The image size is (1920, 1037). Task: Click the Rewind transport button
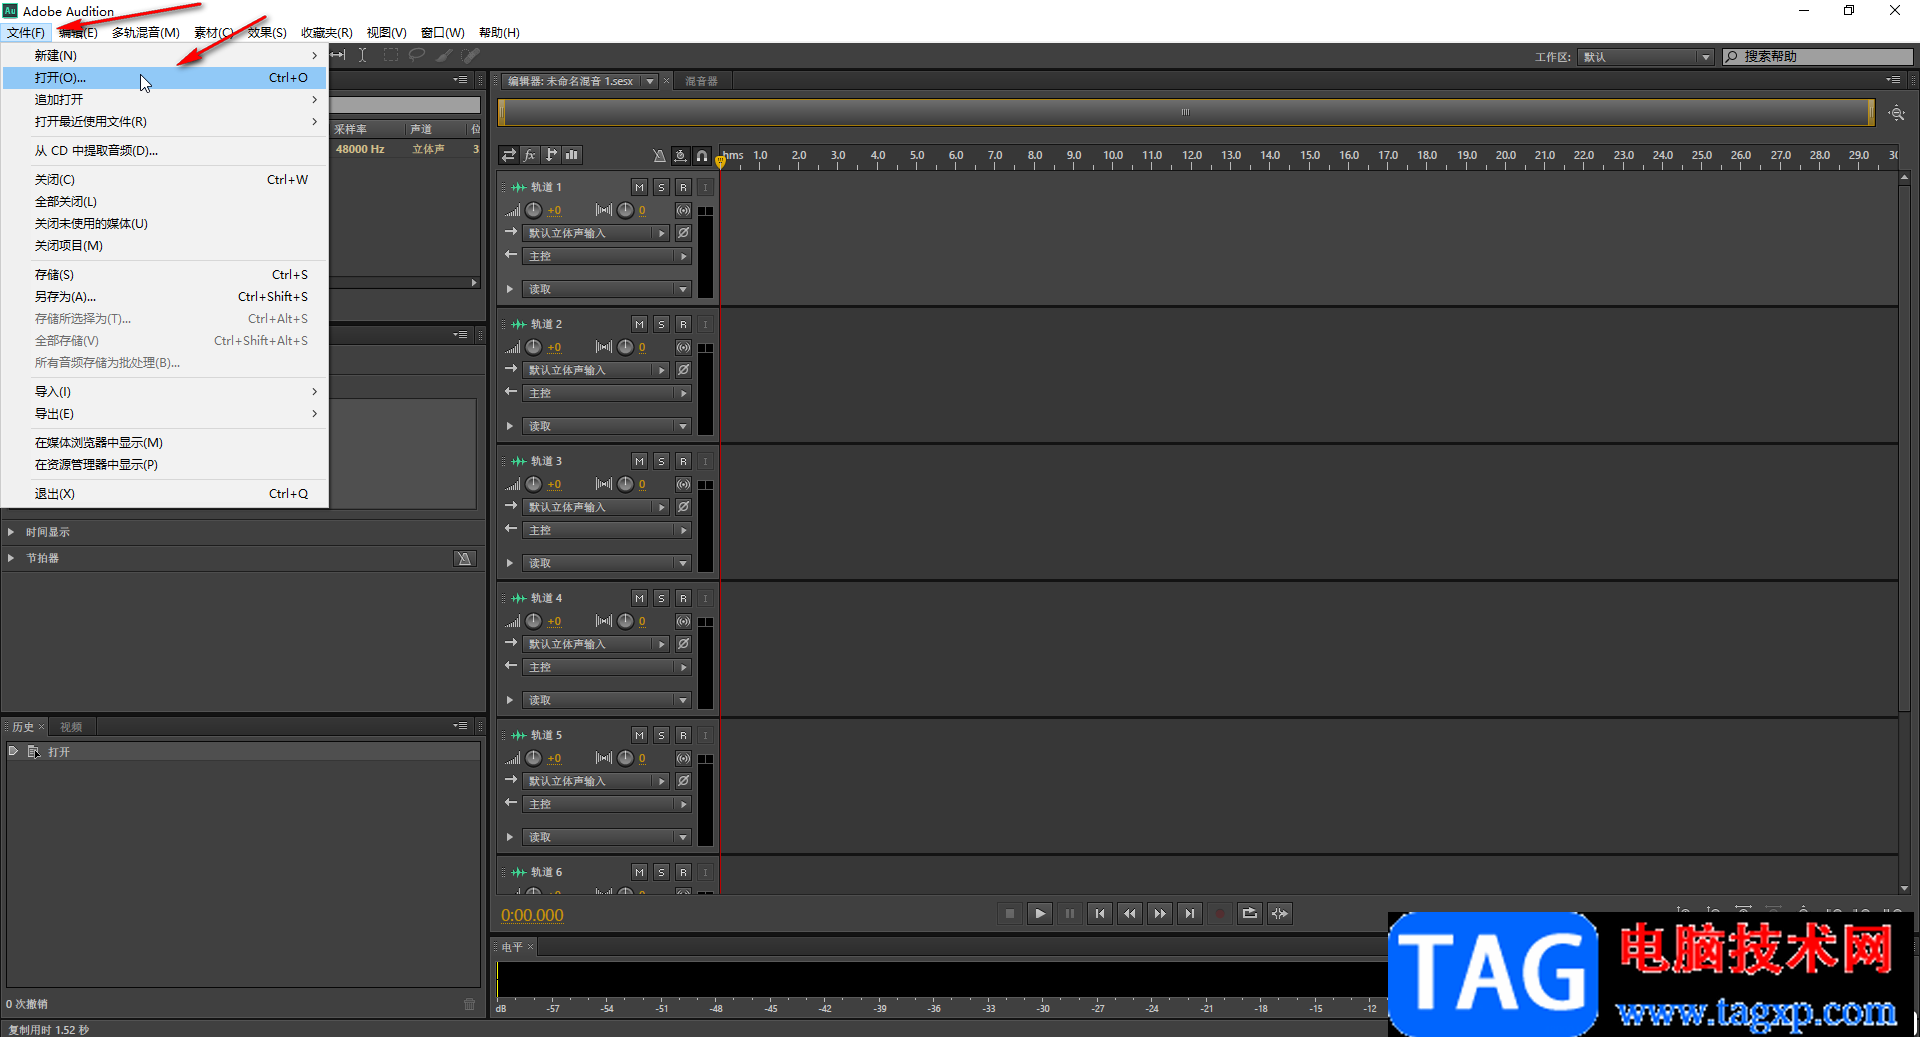pyautogui.click(x=1130, y=913)
